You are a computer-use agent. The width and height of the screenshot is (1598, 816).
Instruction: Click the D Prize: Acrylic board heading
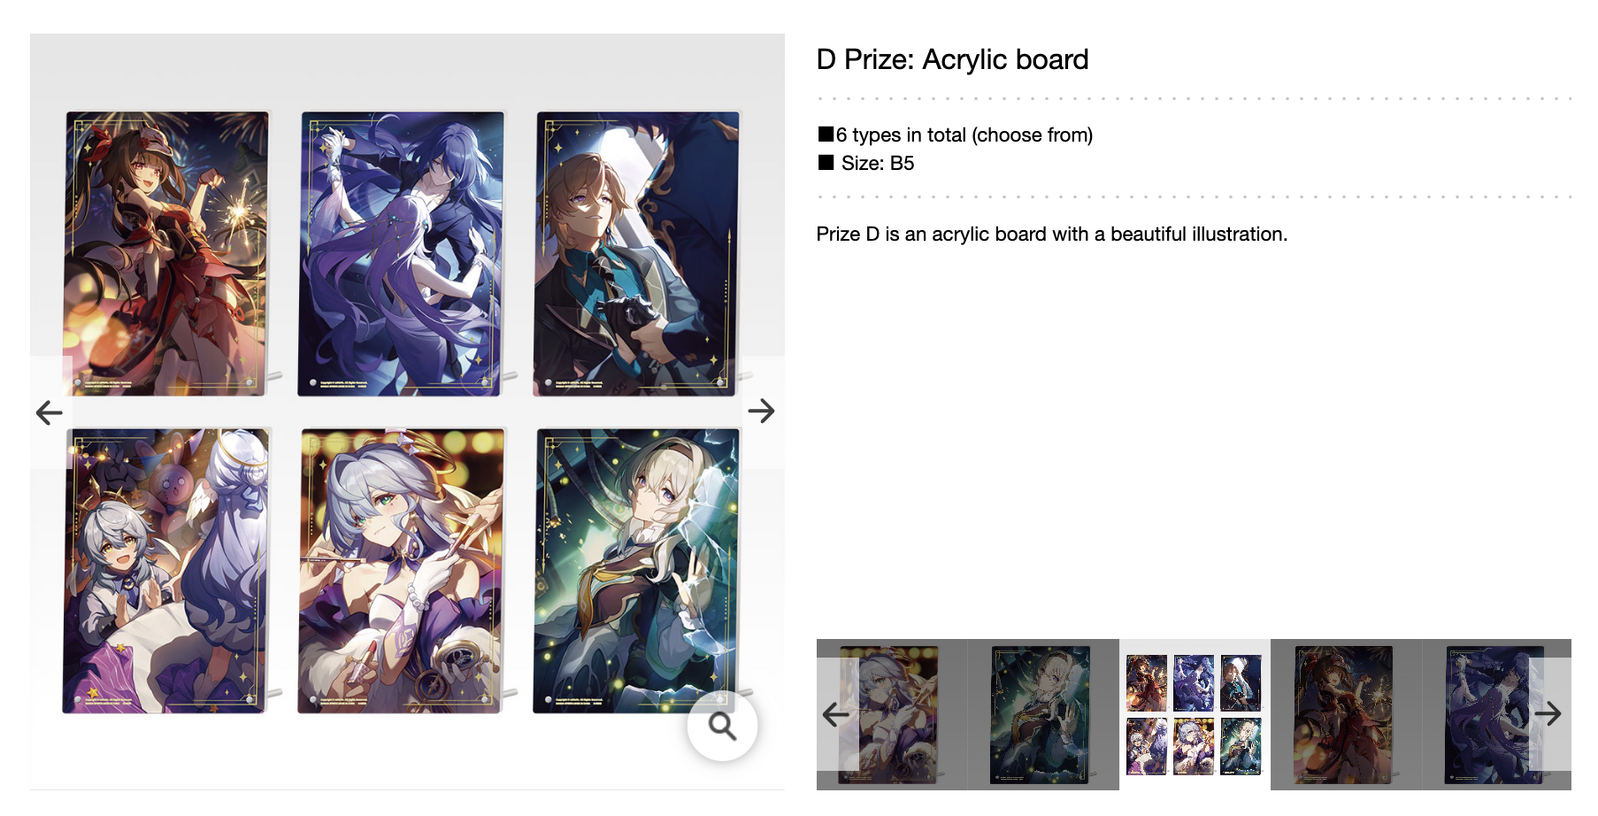pyautogui.click(x=952, y=60)
